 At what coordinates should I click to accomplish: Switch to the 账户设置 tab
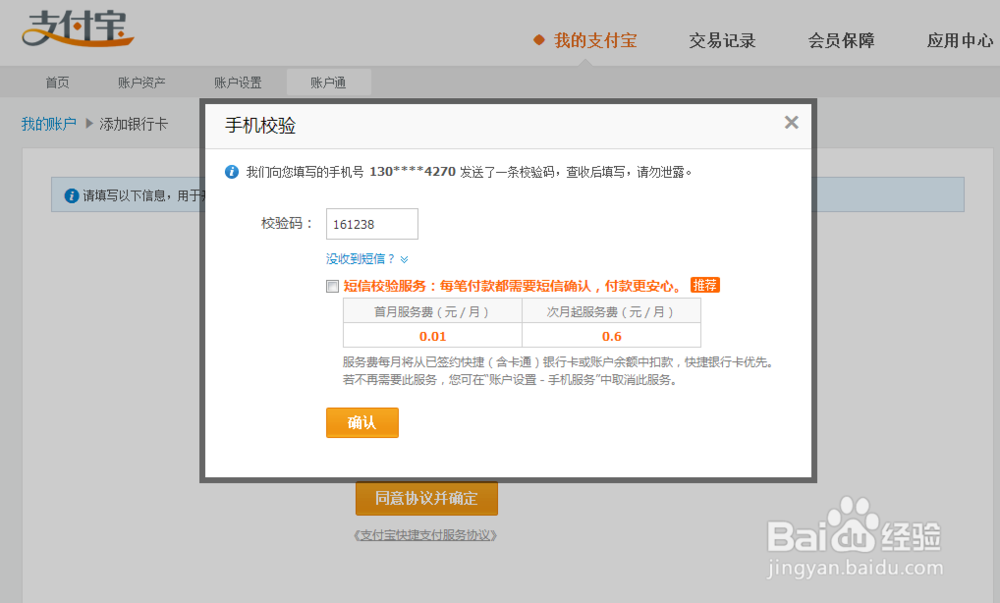click(237, 82)
